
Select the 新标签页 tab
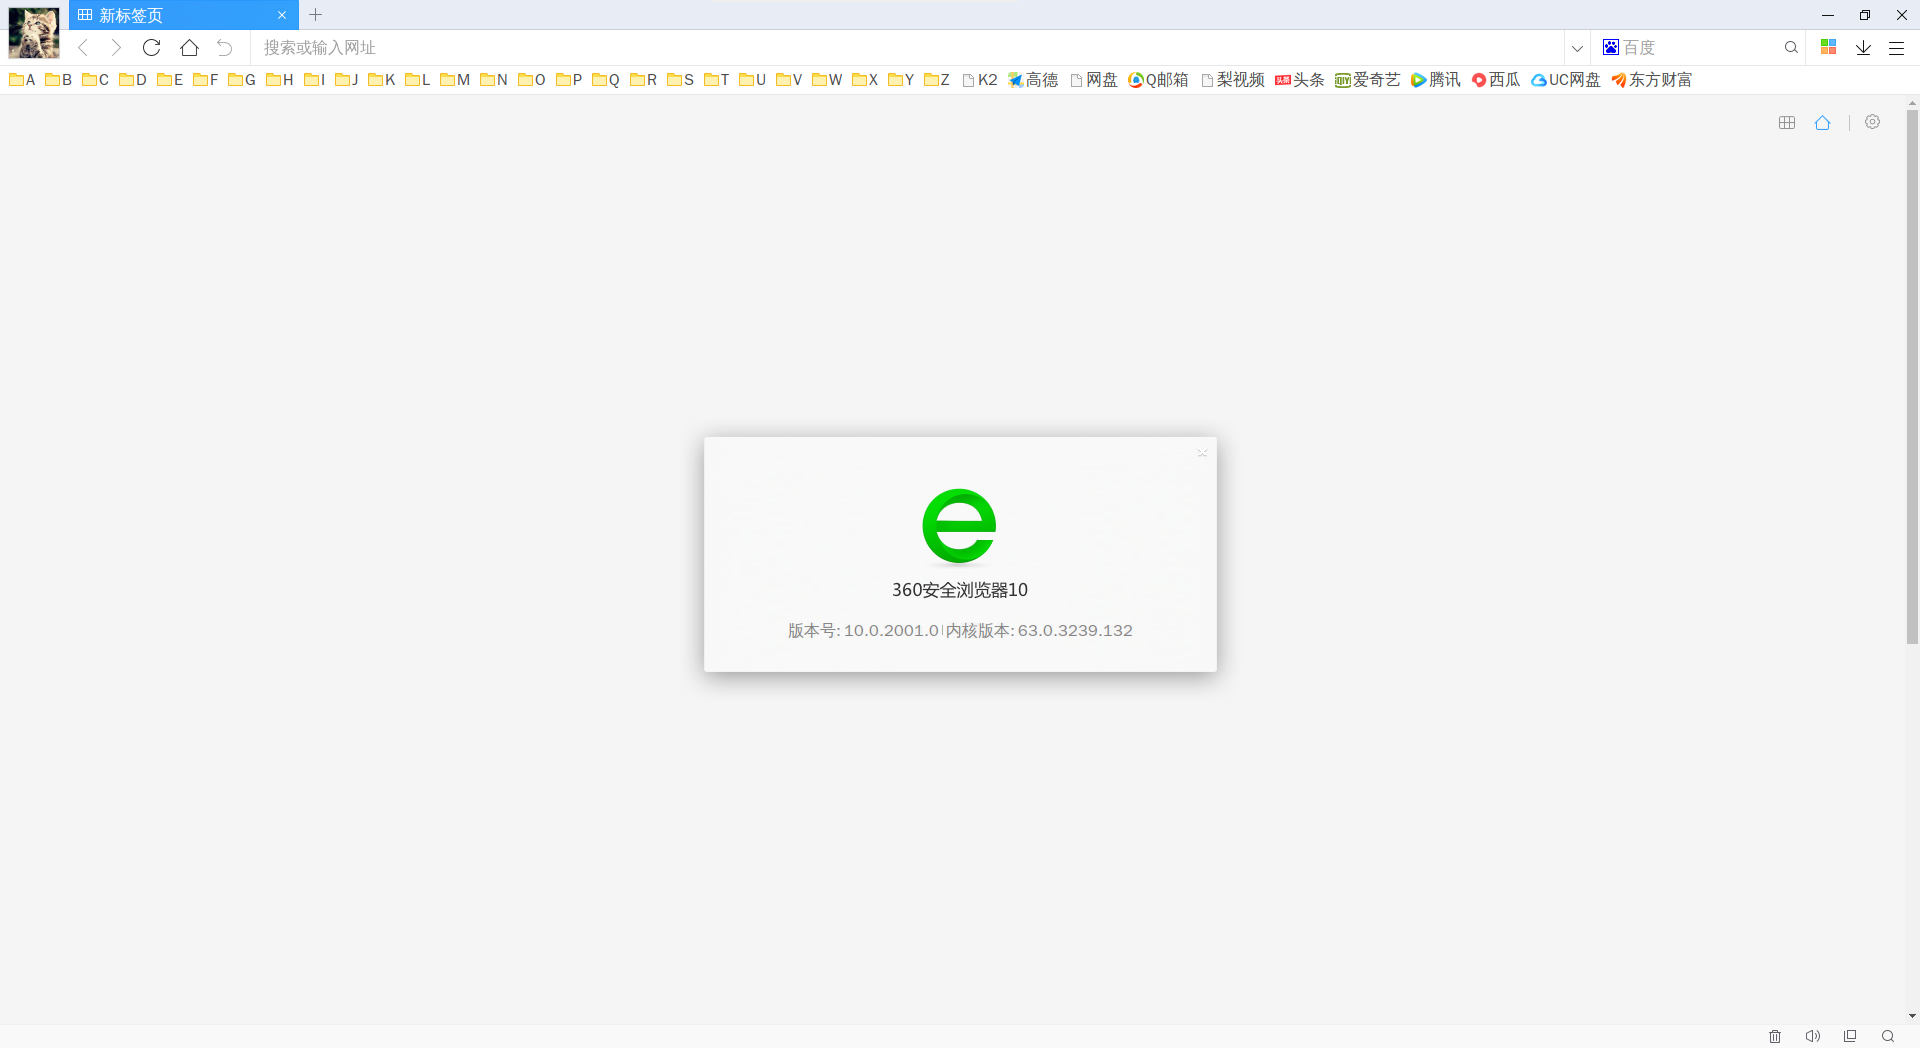point(183,15)
